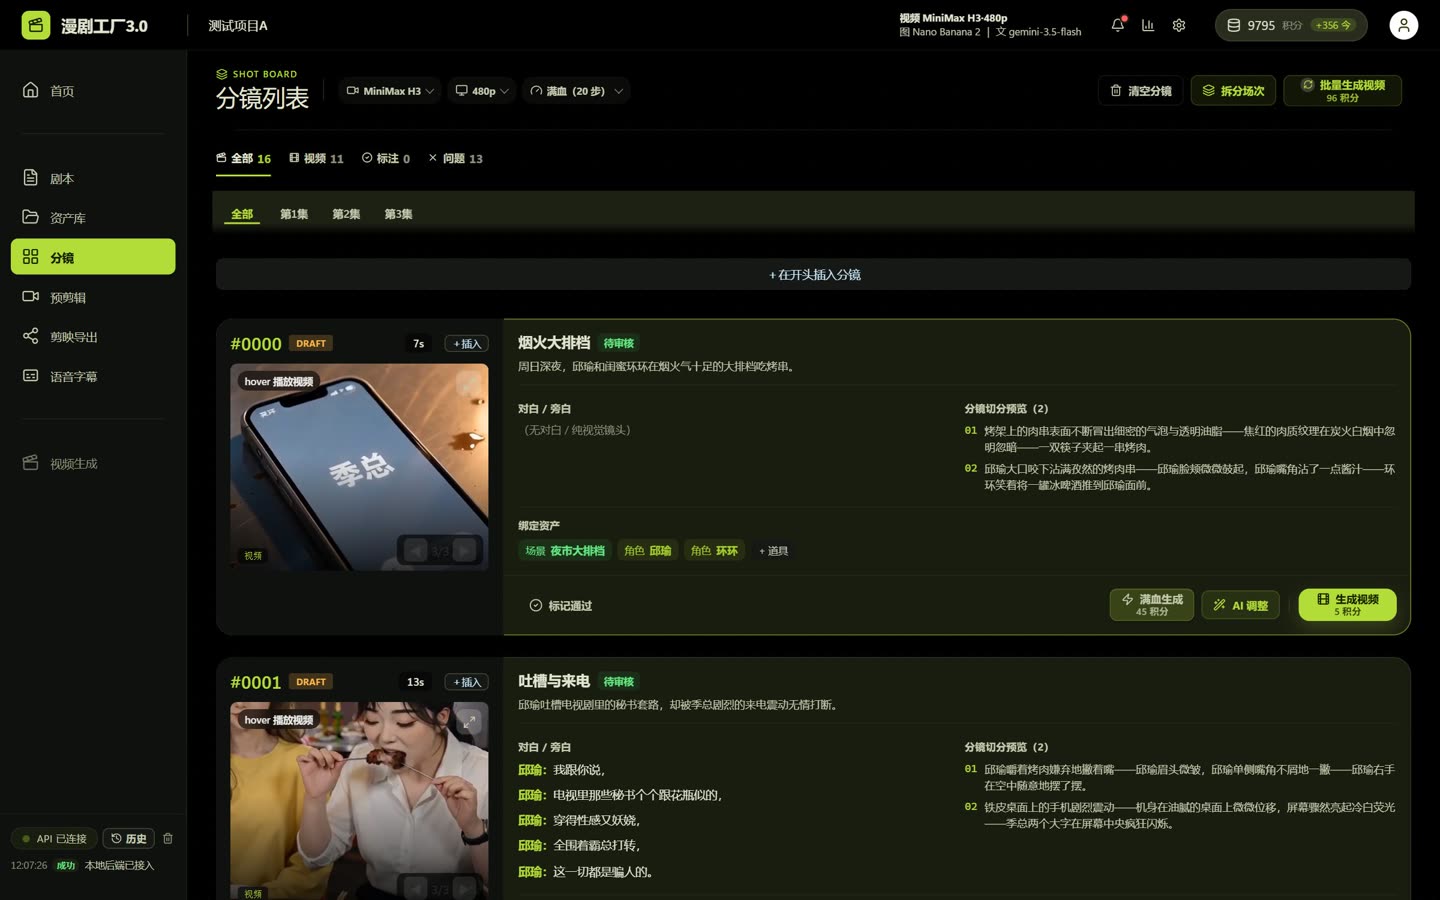1440x900 pixels.
Task: Open the 480p resolution dropdown
Action: pos(482,91)
